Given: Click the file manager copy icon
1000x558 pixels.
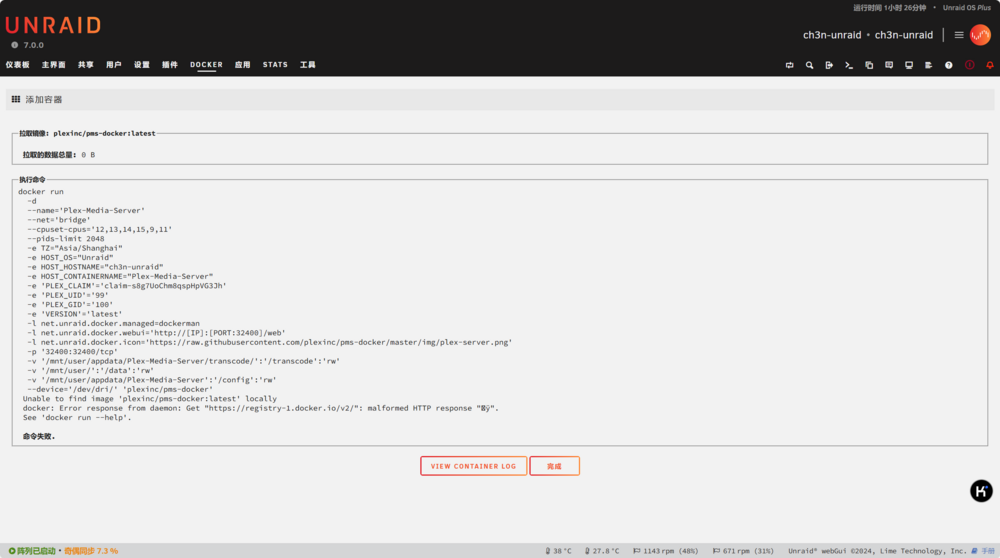Looking at the screenshot, I should [x=869, y=65].
